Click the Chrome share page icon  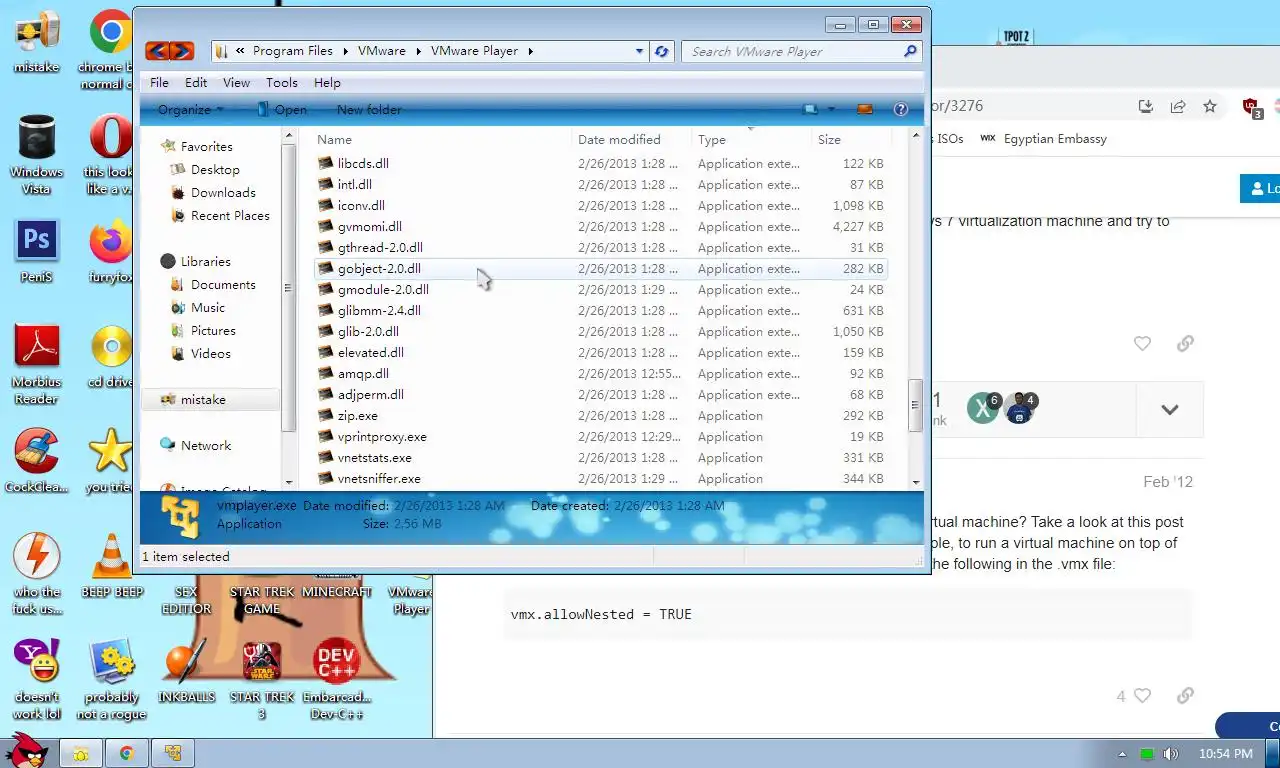[x=1178, y=106]
